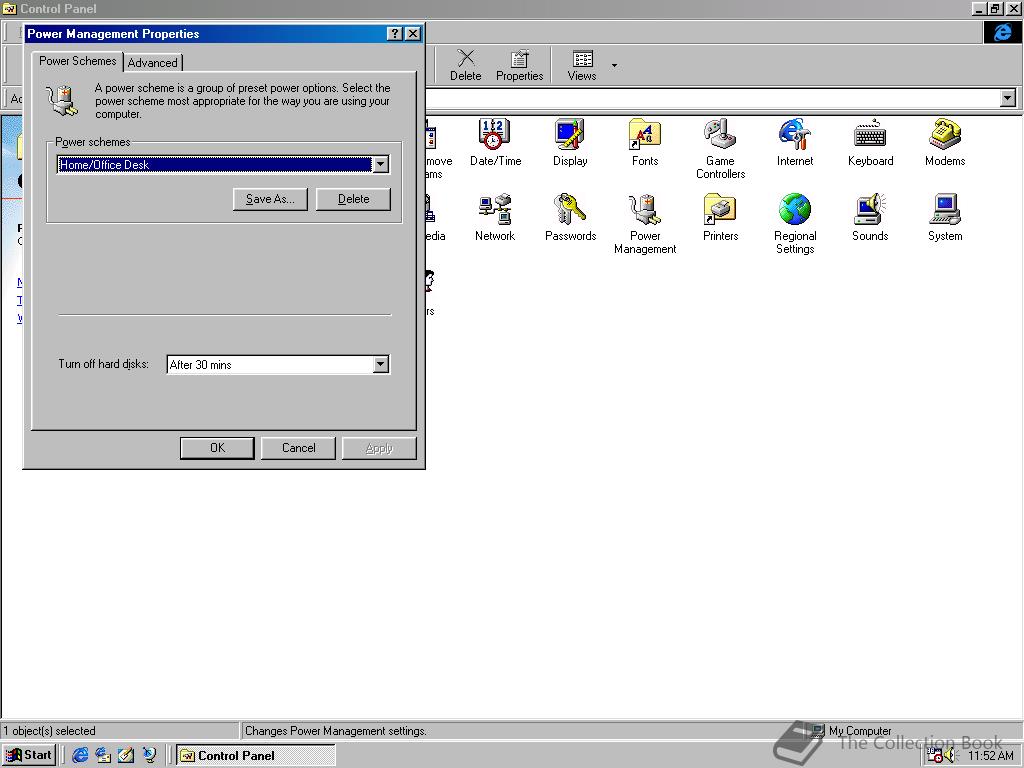Click the View Channels quick launch icon
The image size is (1024, 768).
click(x=150, y=755)
